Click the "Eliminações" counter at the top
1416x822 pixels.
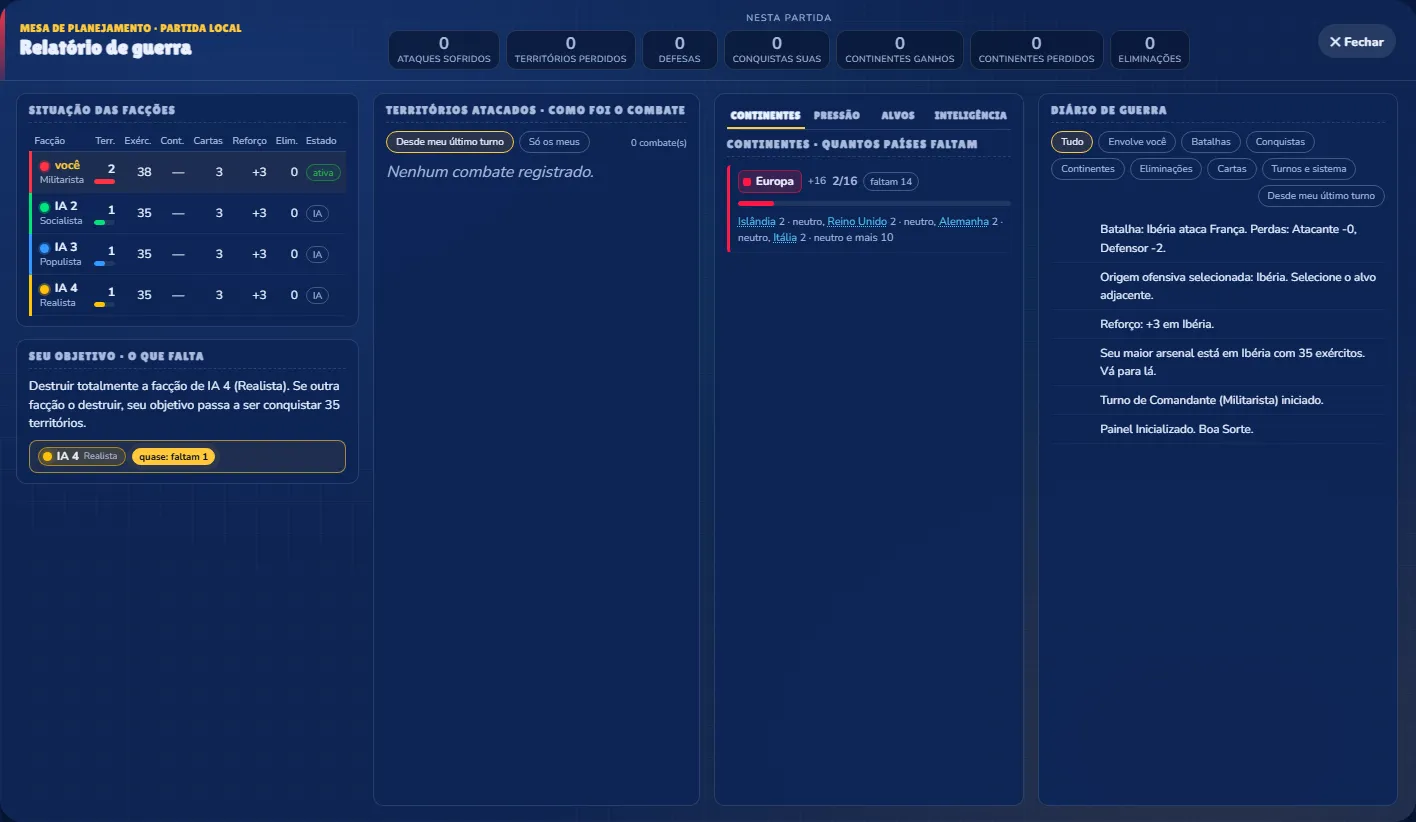coord(1150,50)
